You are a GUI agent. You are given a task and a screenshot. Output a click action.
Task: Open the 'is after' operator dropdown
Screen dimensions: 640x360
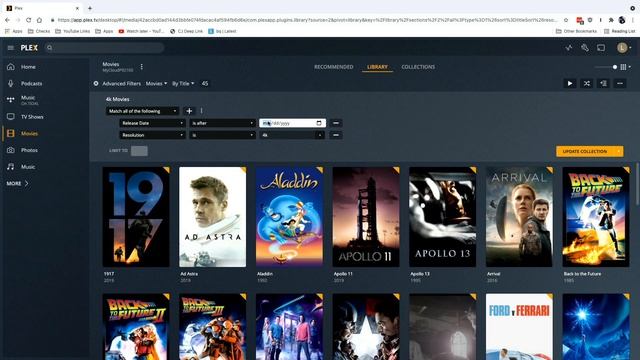point(222,123)
